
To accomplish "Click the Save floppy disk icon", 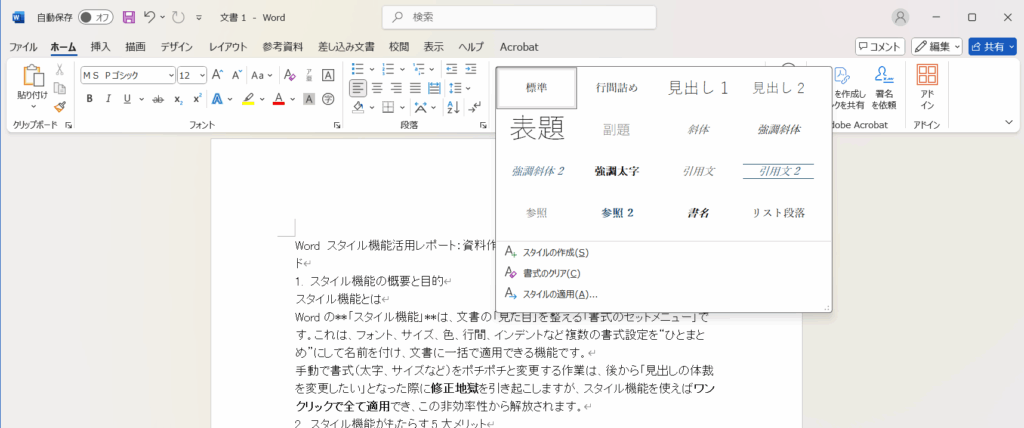I will tap(128, 17).
